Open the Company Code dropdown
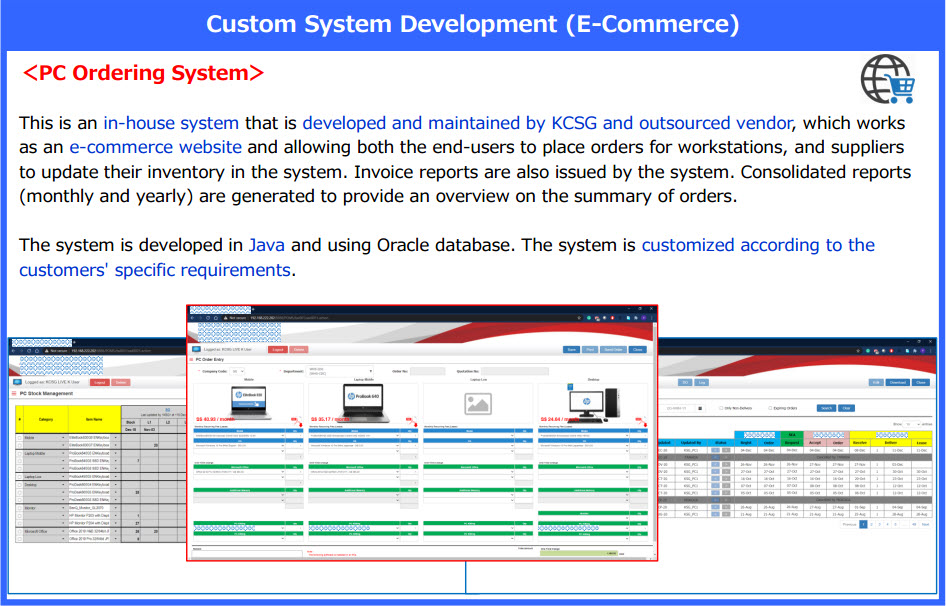 pos(238,370)
